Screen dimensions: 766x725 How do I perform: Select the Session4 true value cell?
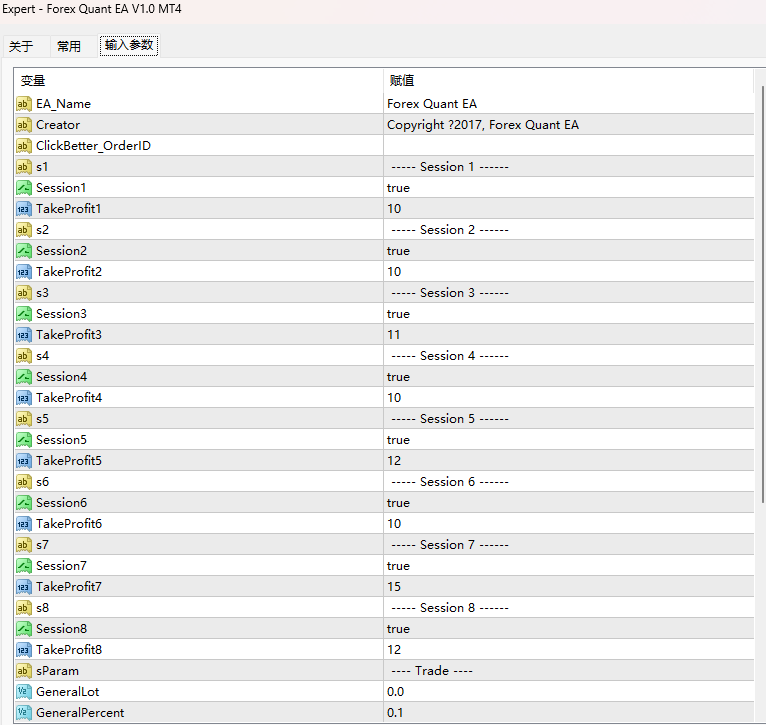pos(569,377)
